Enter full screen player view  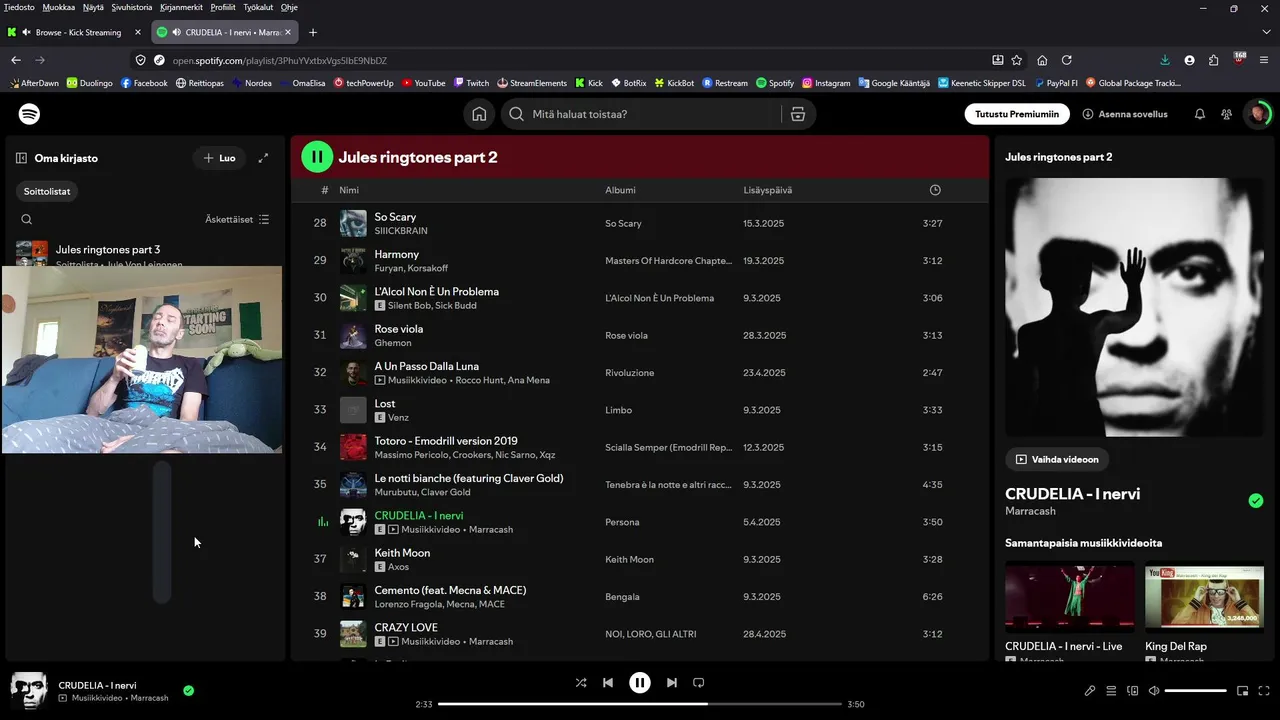click(x=1264, y=691)
